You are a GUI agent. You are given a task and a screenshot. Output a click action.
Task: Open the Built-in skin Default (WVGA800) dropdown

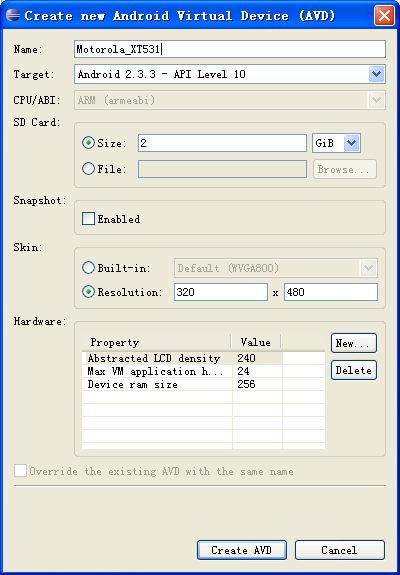click(x=369, y=268)
